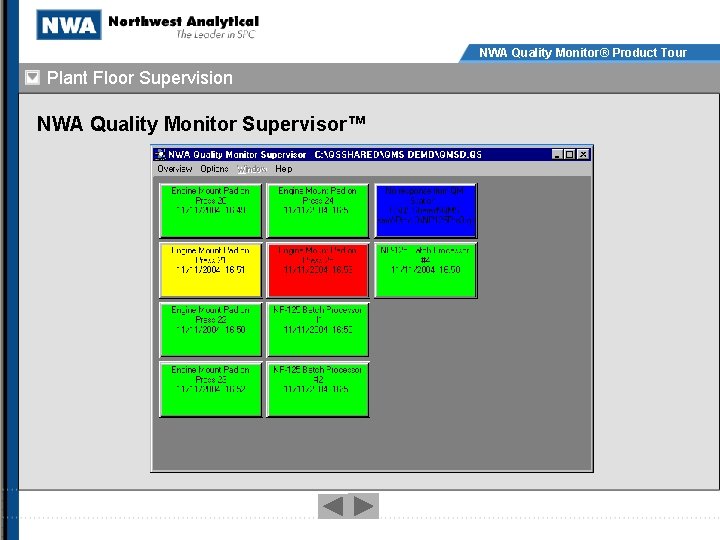Select the red Engine Mount Pad tile
The width and height of the screenshot is (720, 540).
tap(317, 270)
